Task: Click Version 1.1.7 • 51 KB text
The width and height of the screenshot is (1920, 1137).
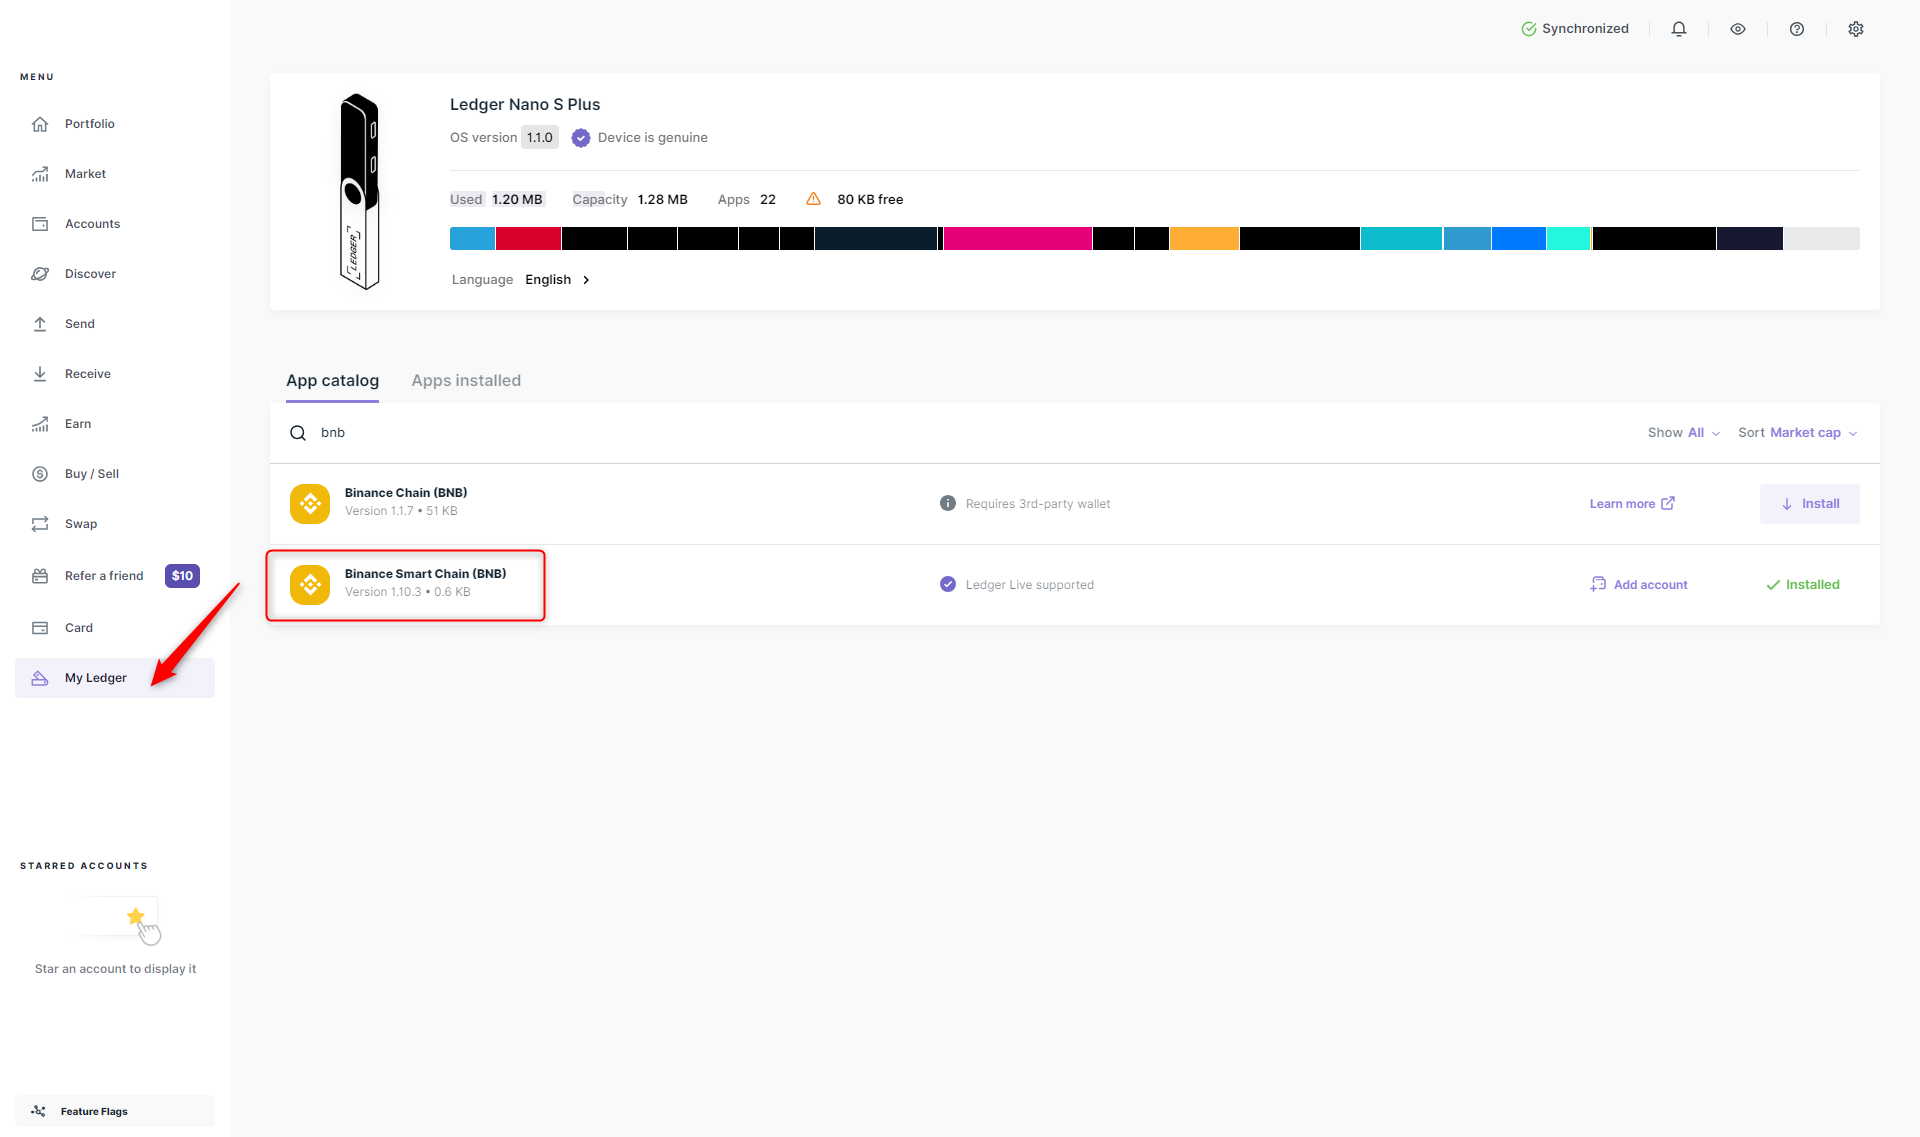Action: point(401,511)
